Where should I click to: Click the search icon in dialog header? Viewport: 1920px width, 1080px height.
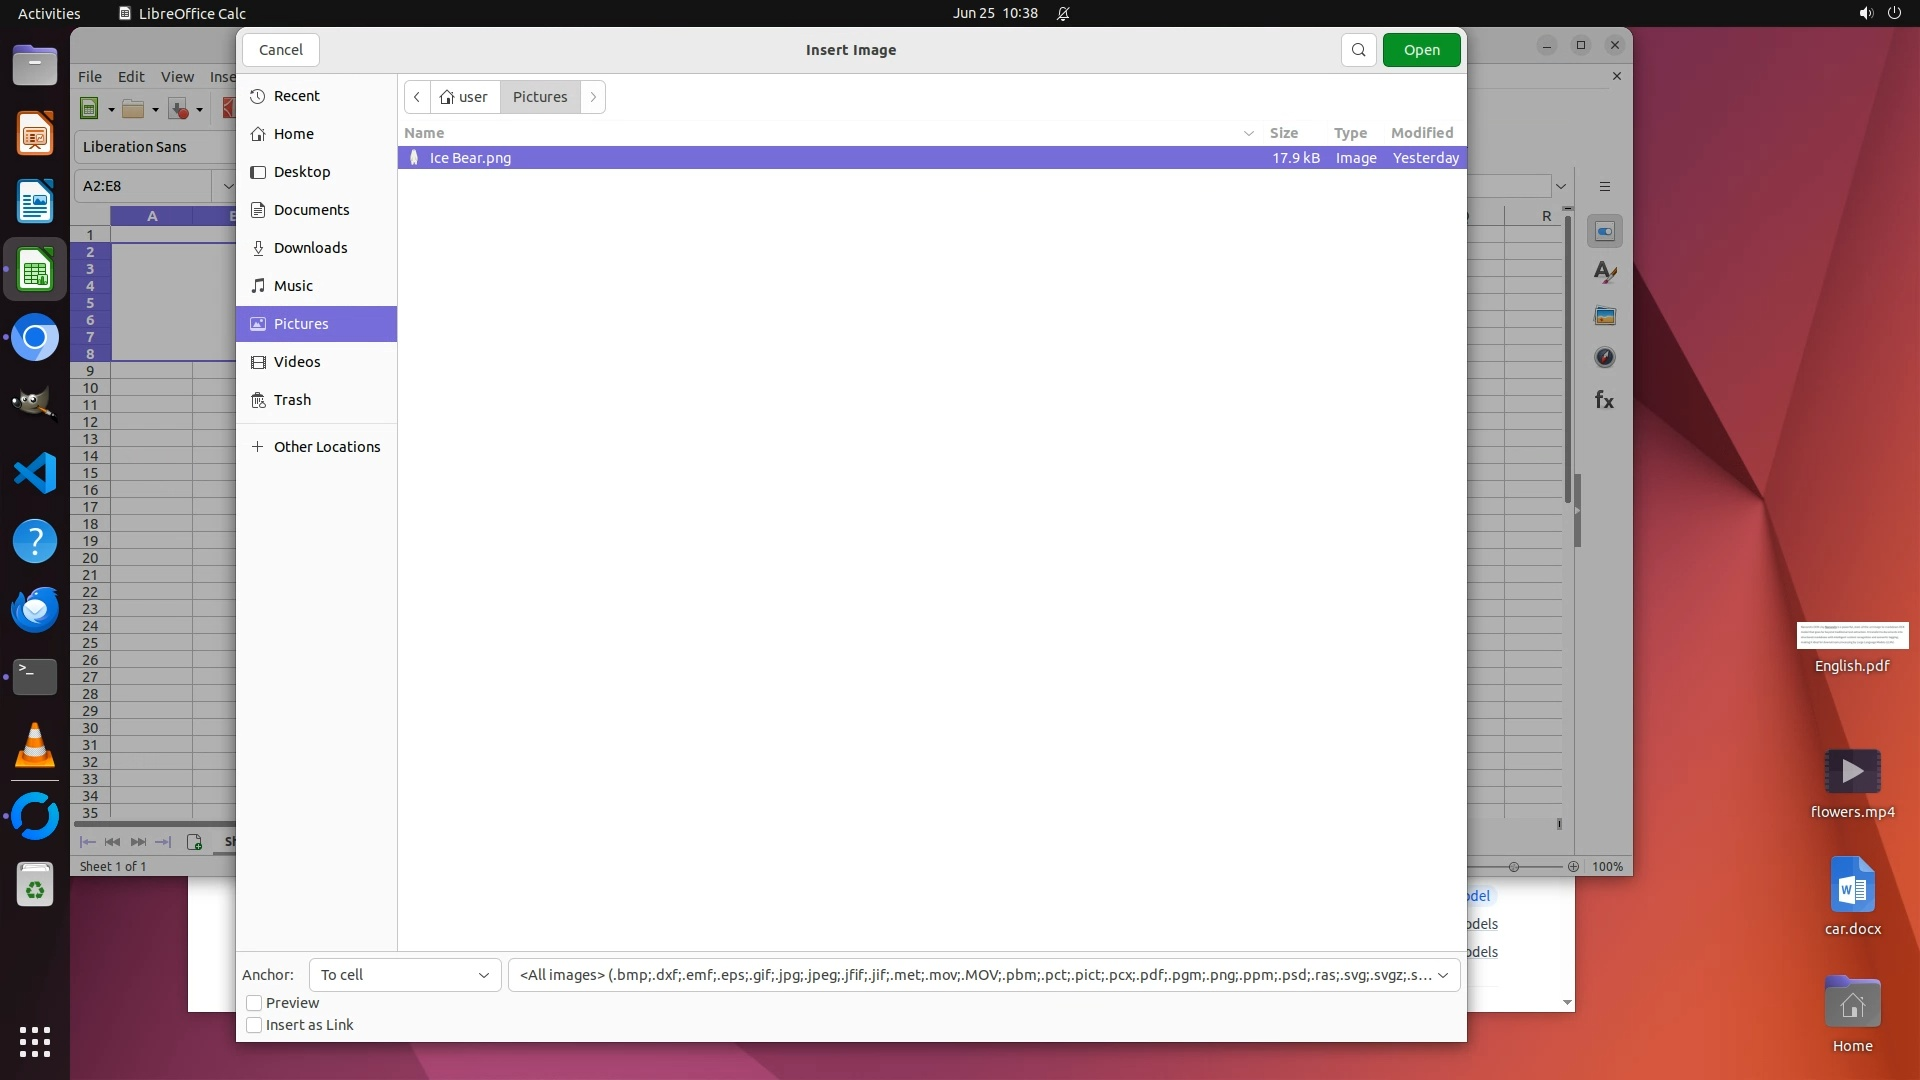pos(1358,50)
